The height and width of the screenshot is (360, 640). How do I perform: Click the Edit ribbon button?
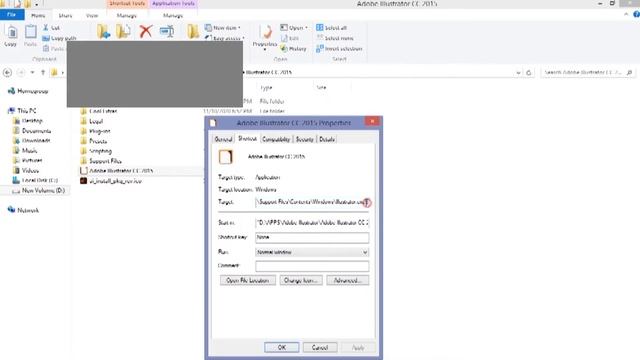click(290, 38)
